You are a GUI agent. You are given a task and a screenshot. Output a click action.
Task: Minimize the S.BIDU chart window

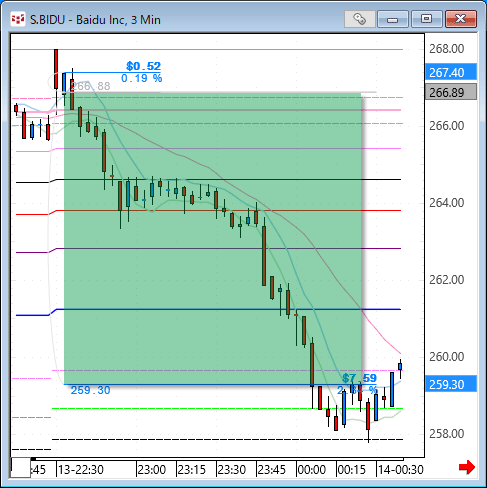click(x=393, y=19)
